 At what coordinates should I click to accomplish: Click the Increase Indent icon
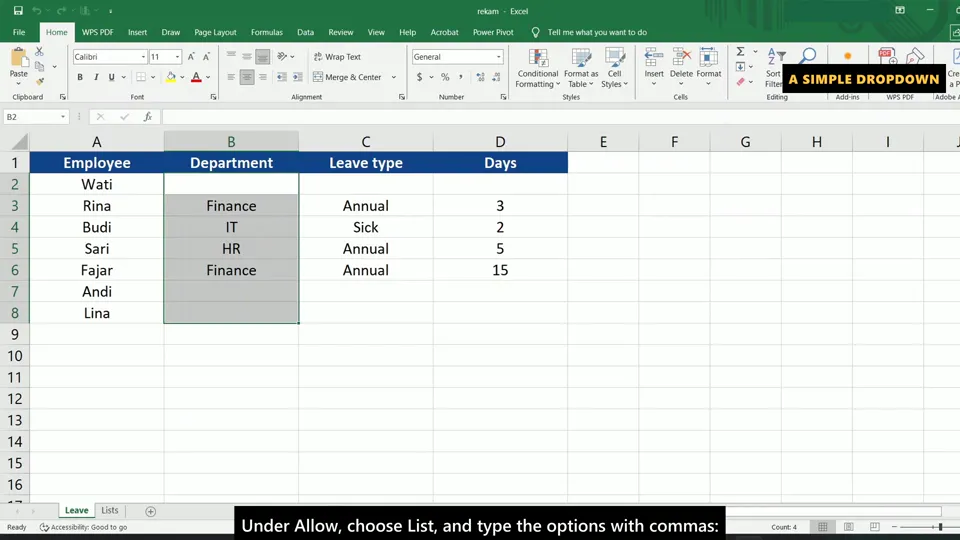click(x=298, y=77)
